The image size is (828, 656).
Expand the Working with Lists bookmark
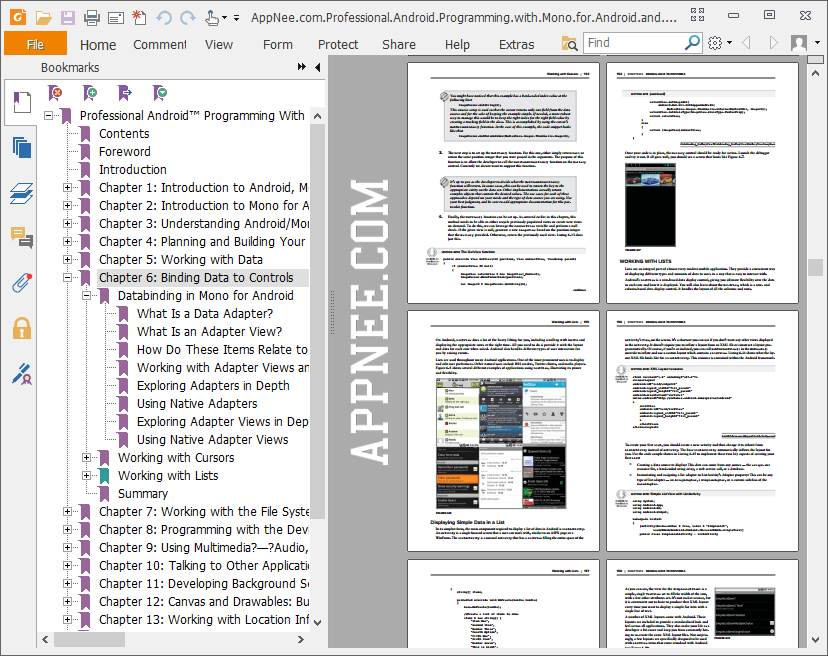[87, 475]
